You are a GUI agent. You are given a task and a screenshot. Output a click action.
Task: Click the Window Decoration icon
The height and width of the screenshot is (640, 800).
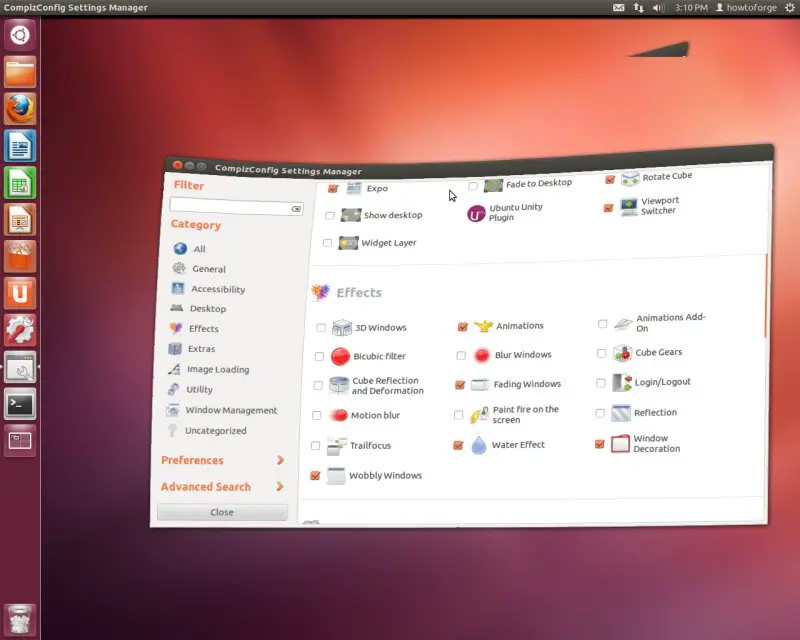620,444
